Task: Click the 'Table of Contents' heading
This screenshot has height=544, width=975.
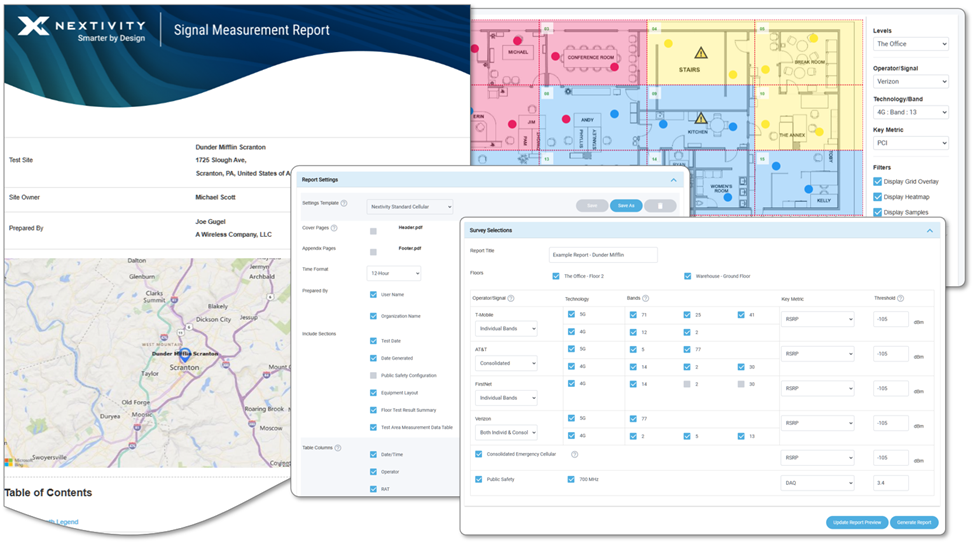Action: coord(48,492)
